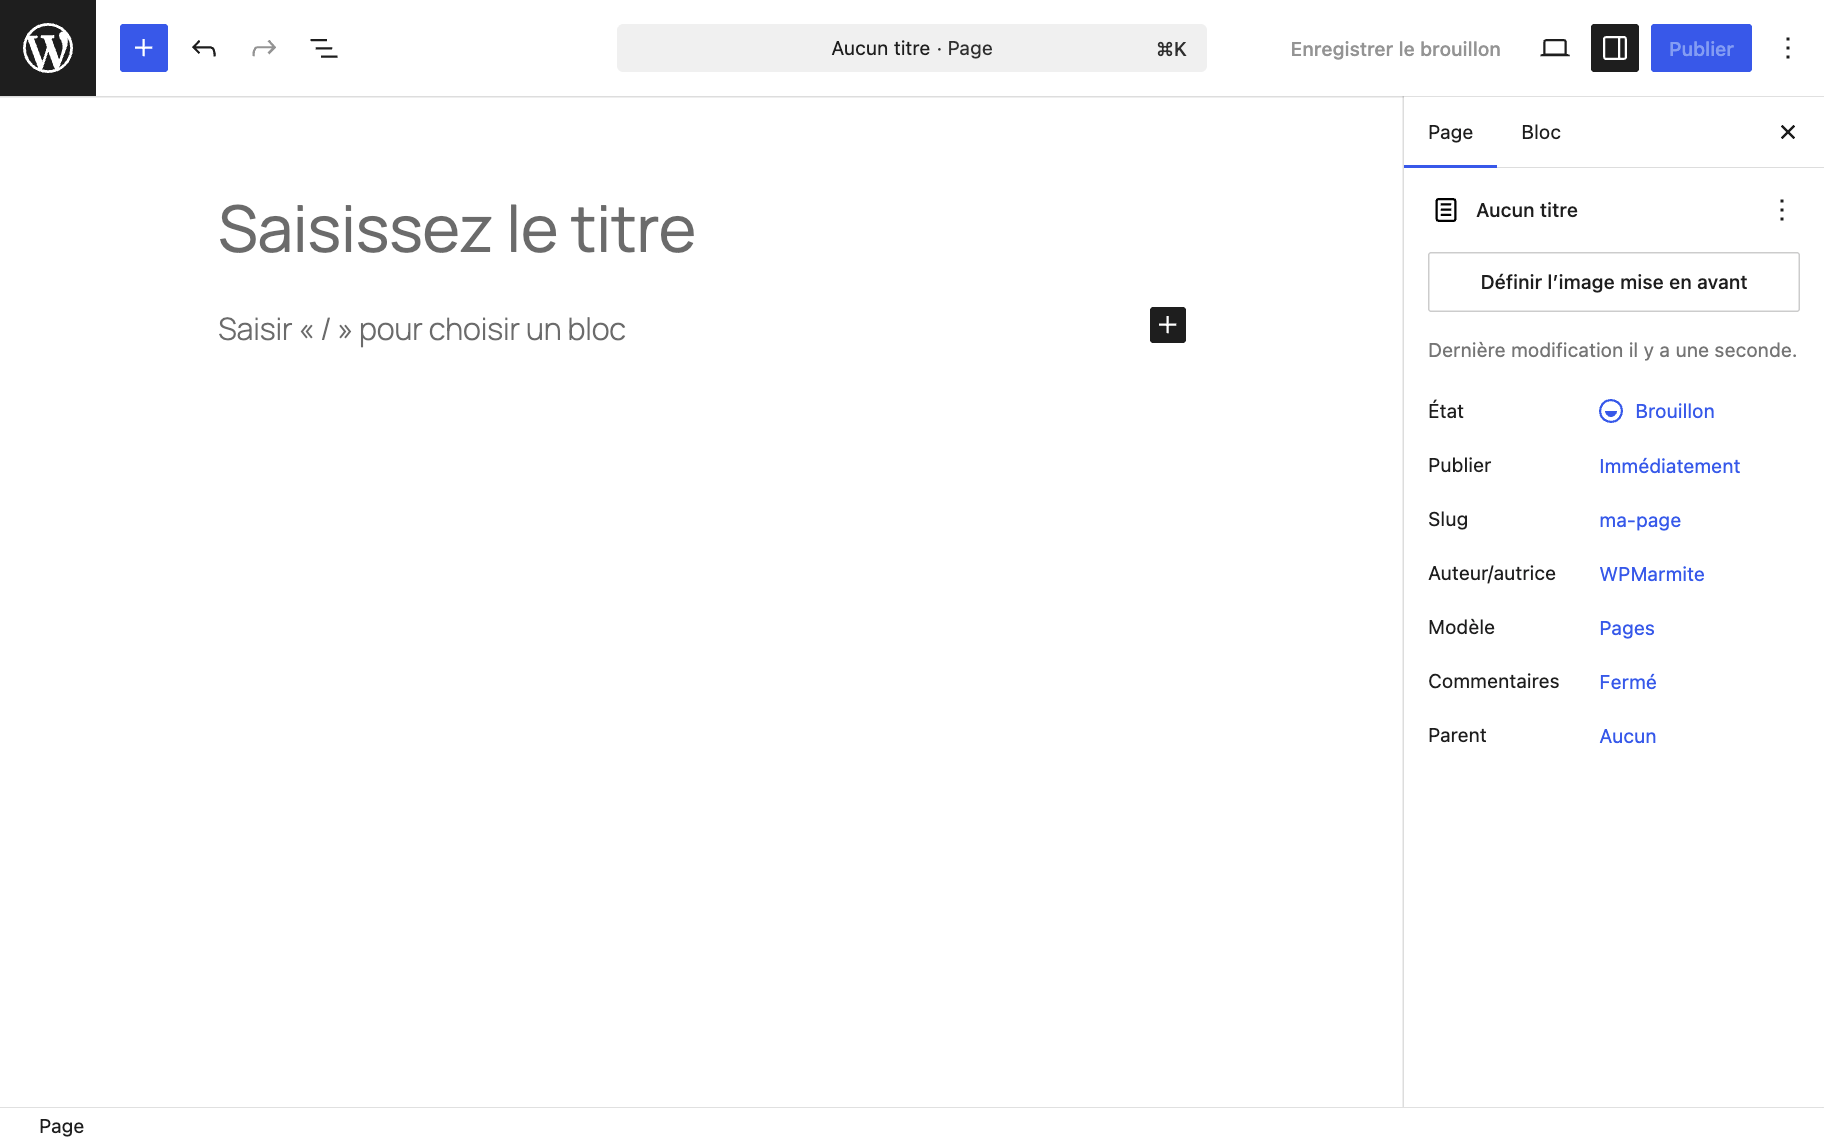Click the Publier button
This screenshot has height=1144, width=1824.
click(x=1701, y=48)
